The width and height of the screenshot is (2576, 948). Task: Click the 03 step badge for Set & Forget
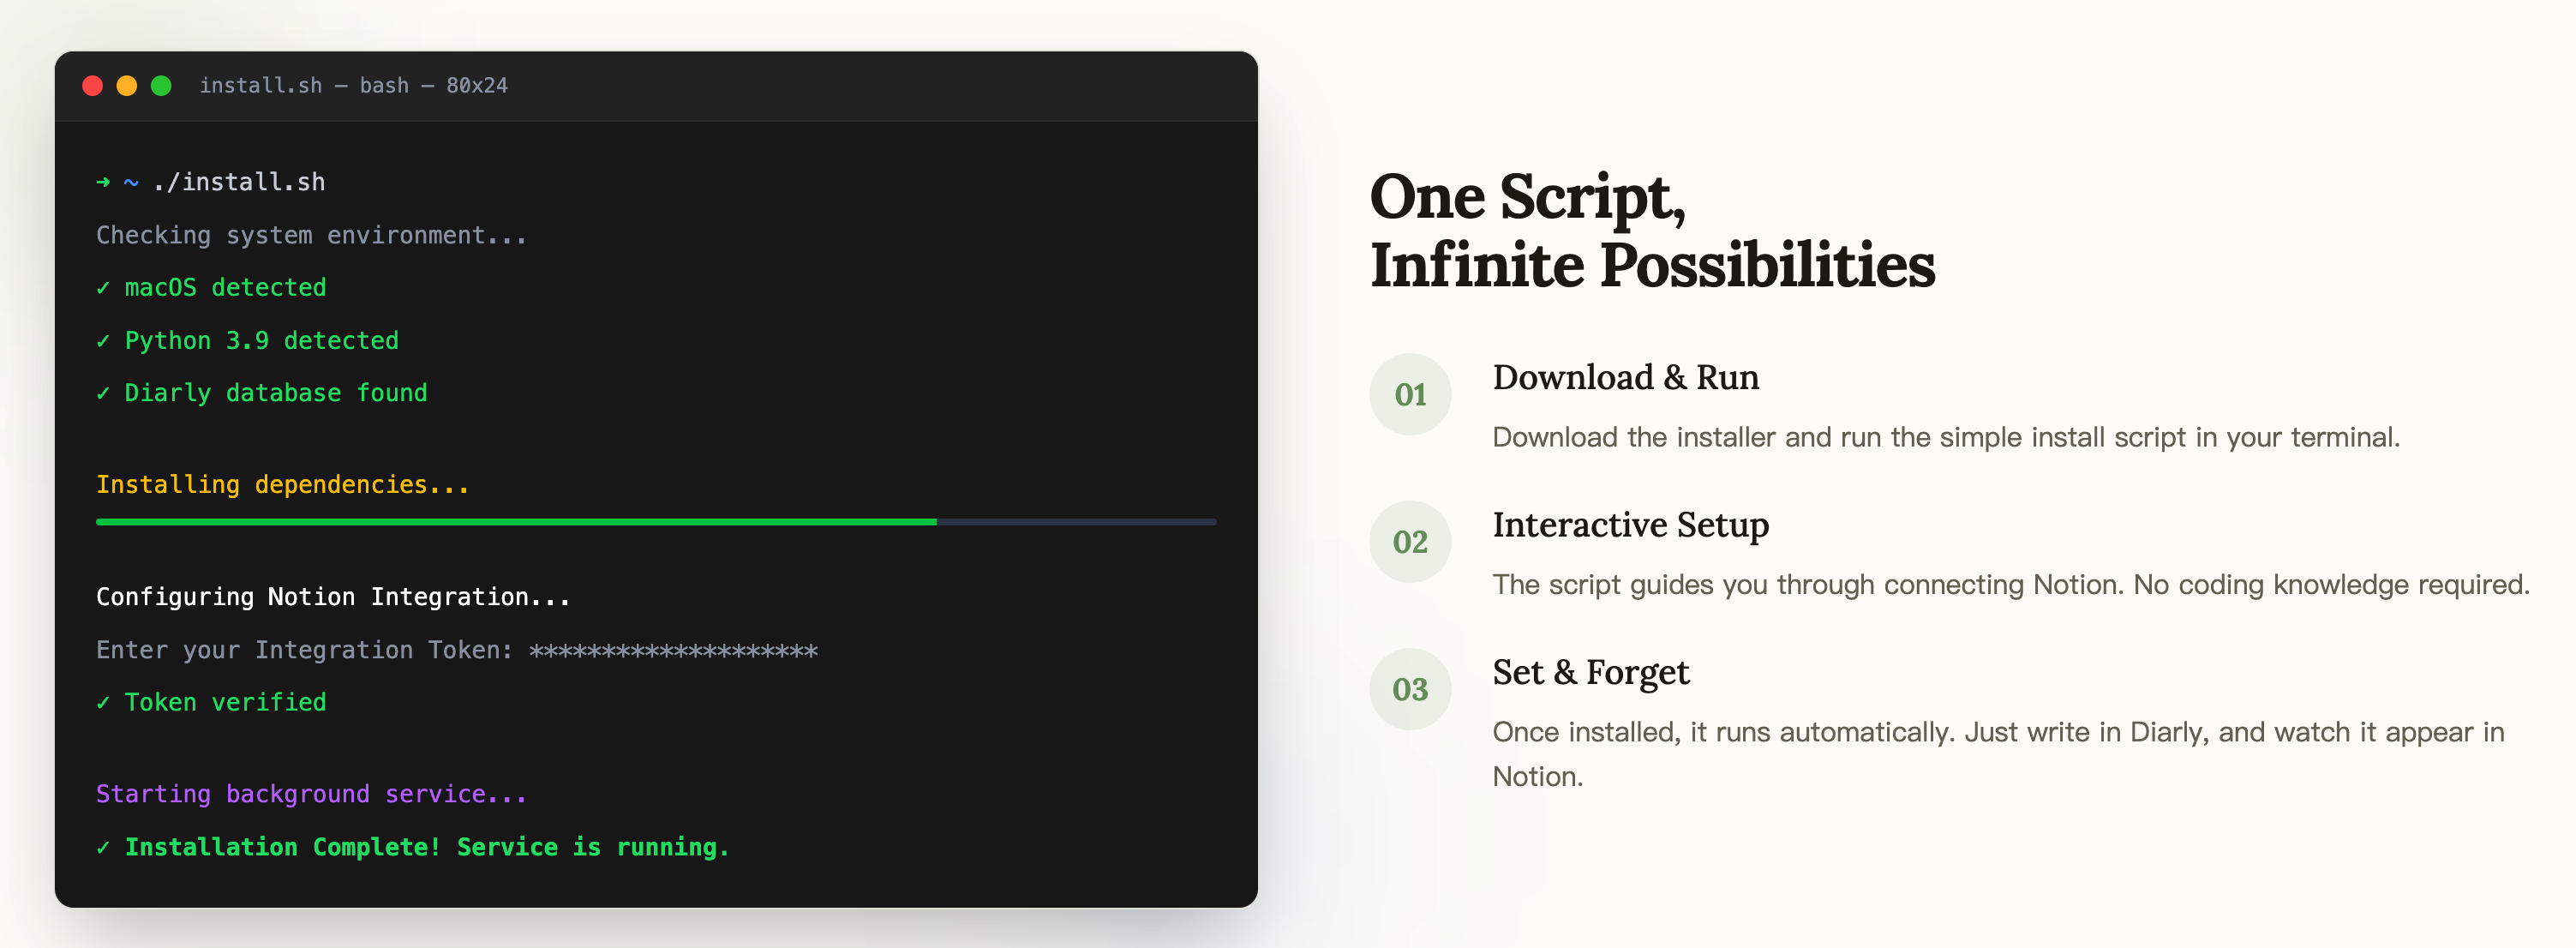[x=1410, y=689]
